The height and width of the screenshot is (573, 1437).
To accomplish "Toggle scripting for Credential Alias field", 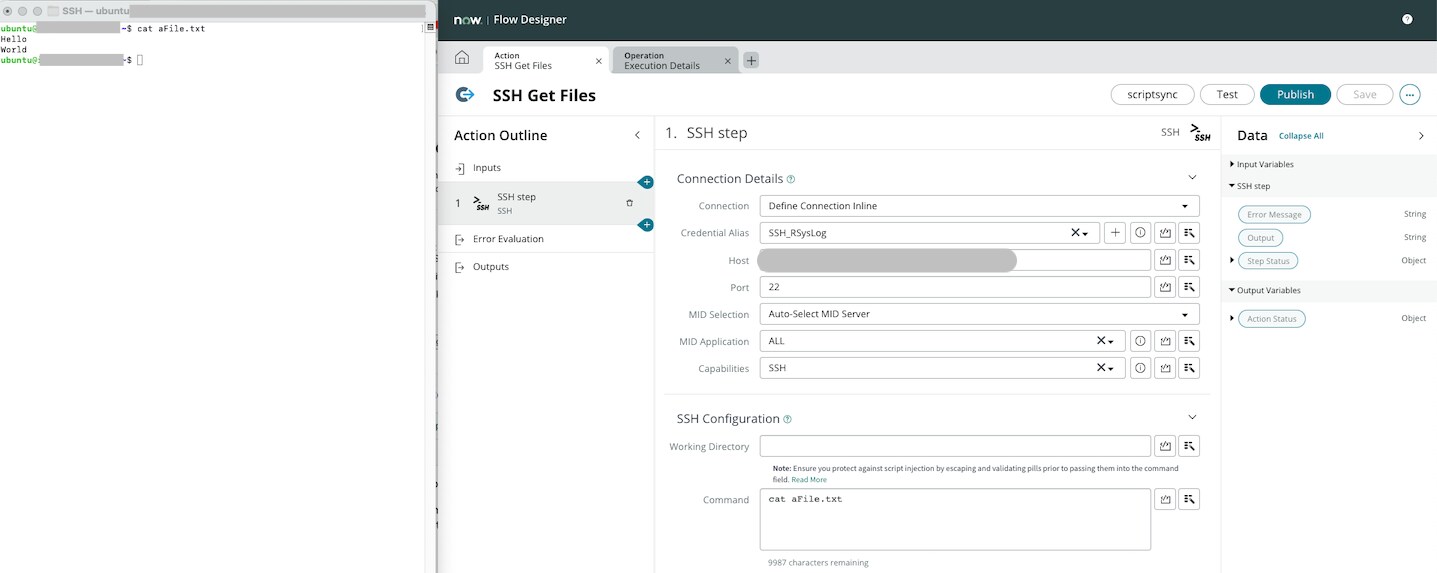I will [x=1164, y=233].
